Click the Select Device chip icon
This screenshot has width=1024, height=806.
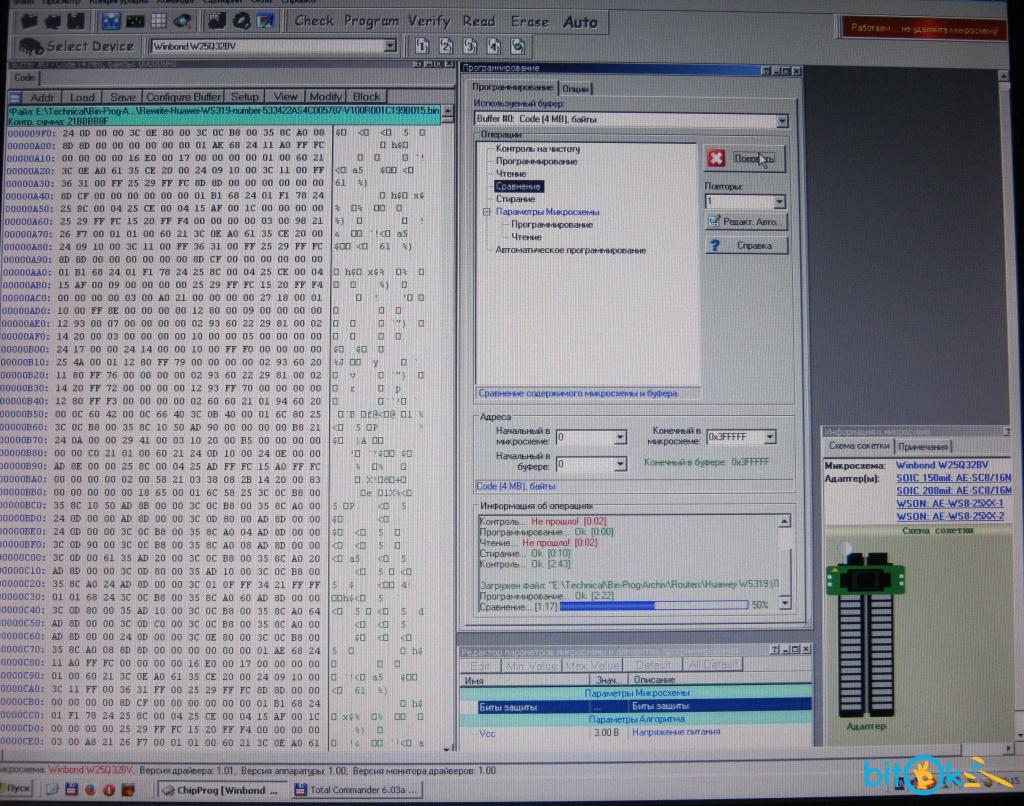31,46
